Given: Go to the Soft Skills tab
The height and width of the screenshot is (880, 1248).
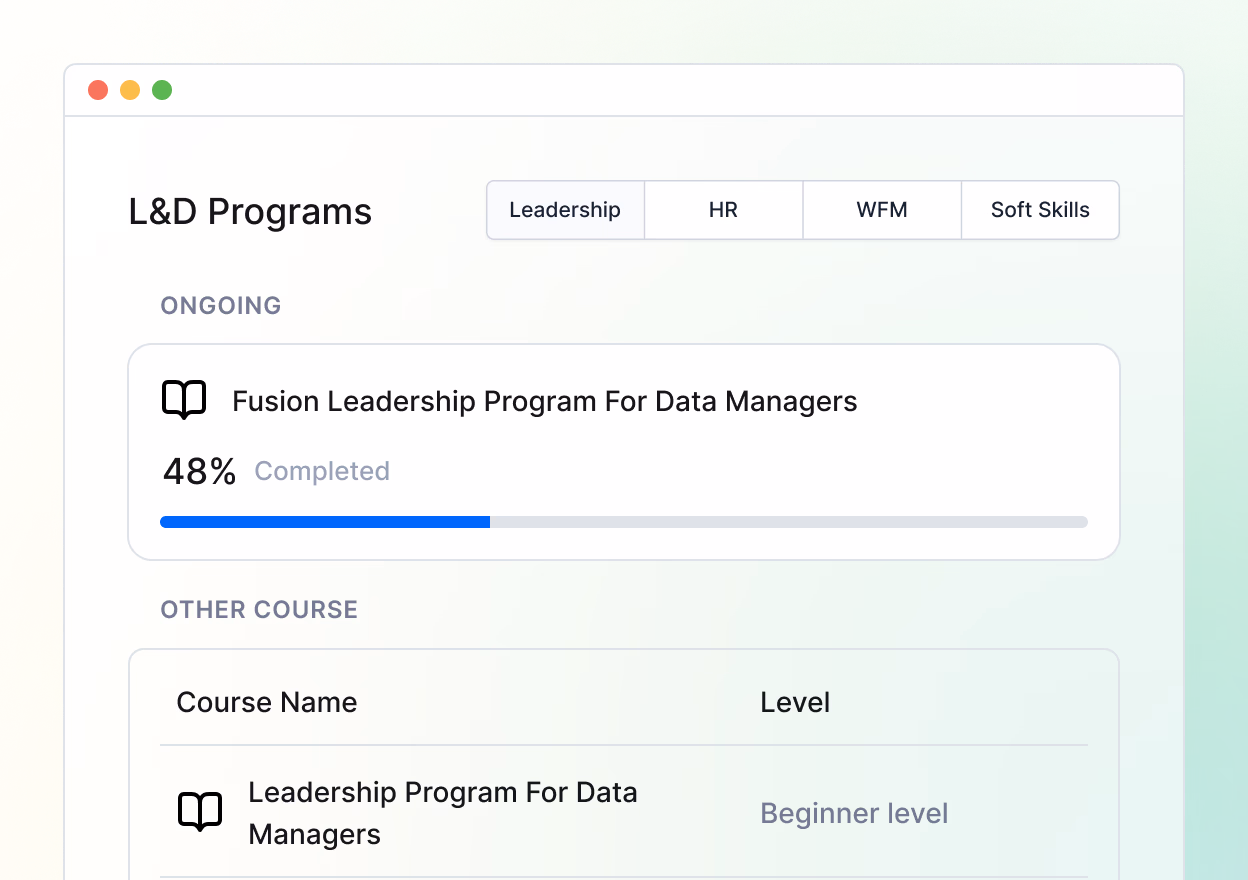Looking at the screenshot, I should (x=1040, y=210).
